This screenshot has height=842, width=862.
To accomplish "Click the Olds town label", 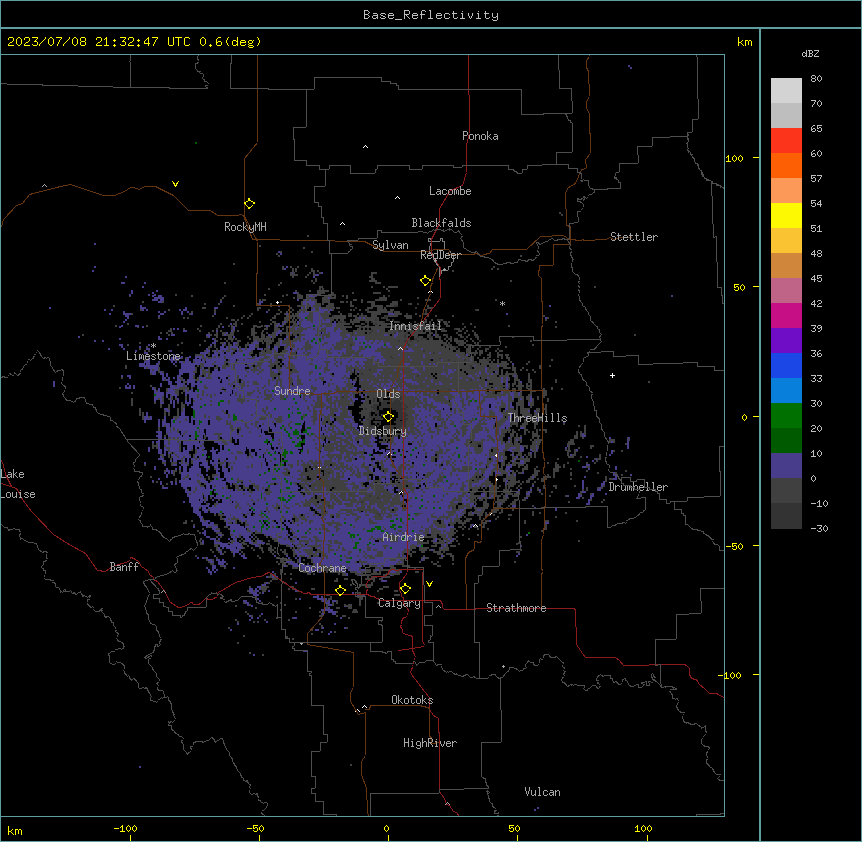I will (x=388, y=394).
